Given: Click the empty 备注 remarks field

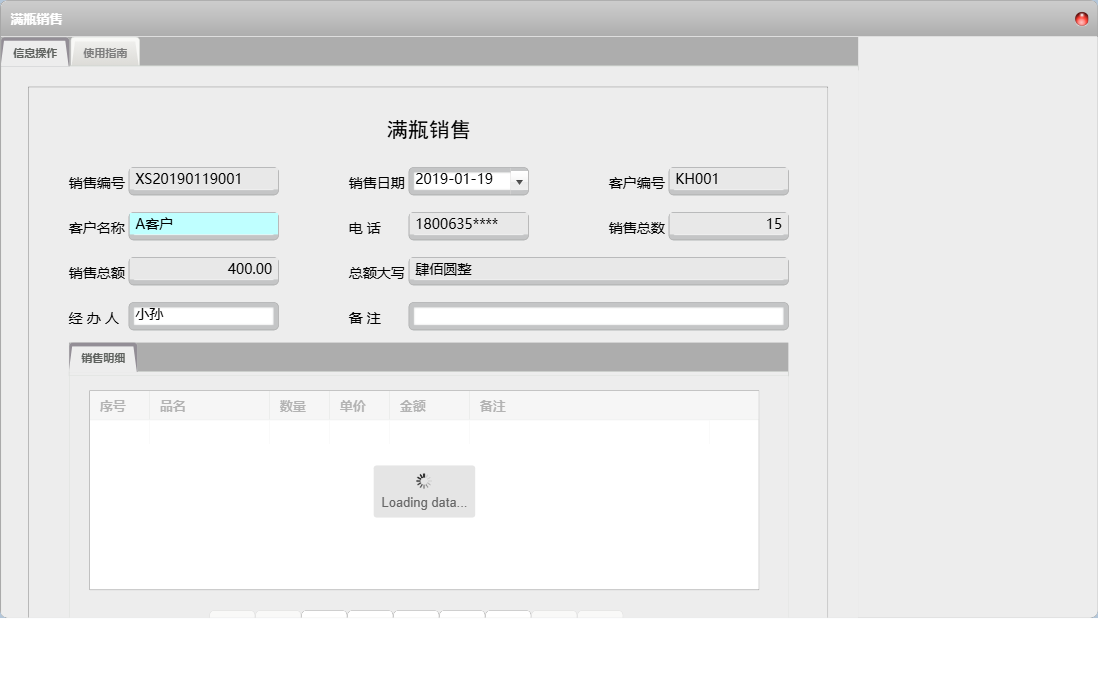Looking at the screenshot, I should click(x=598, y=315).
